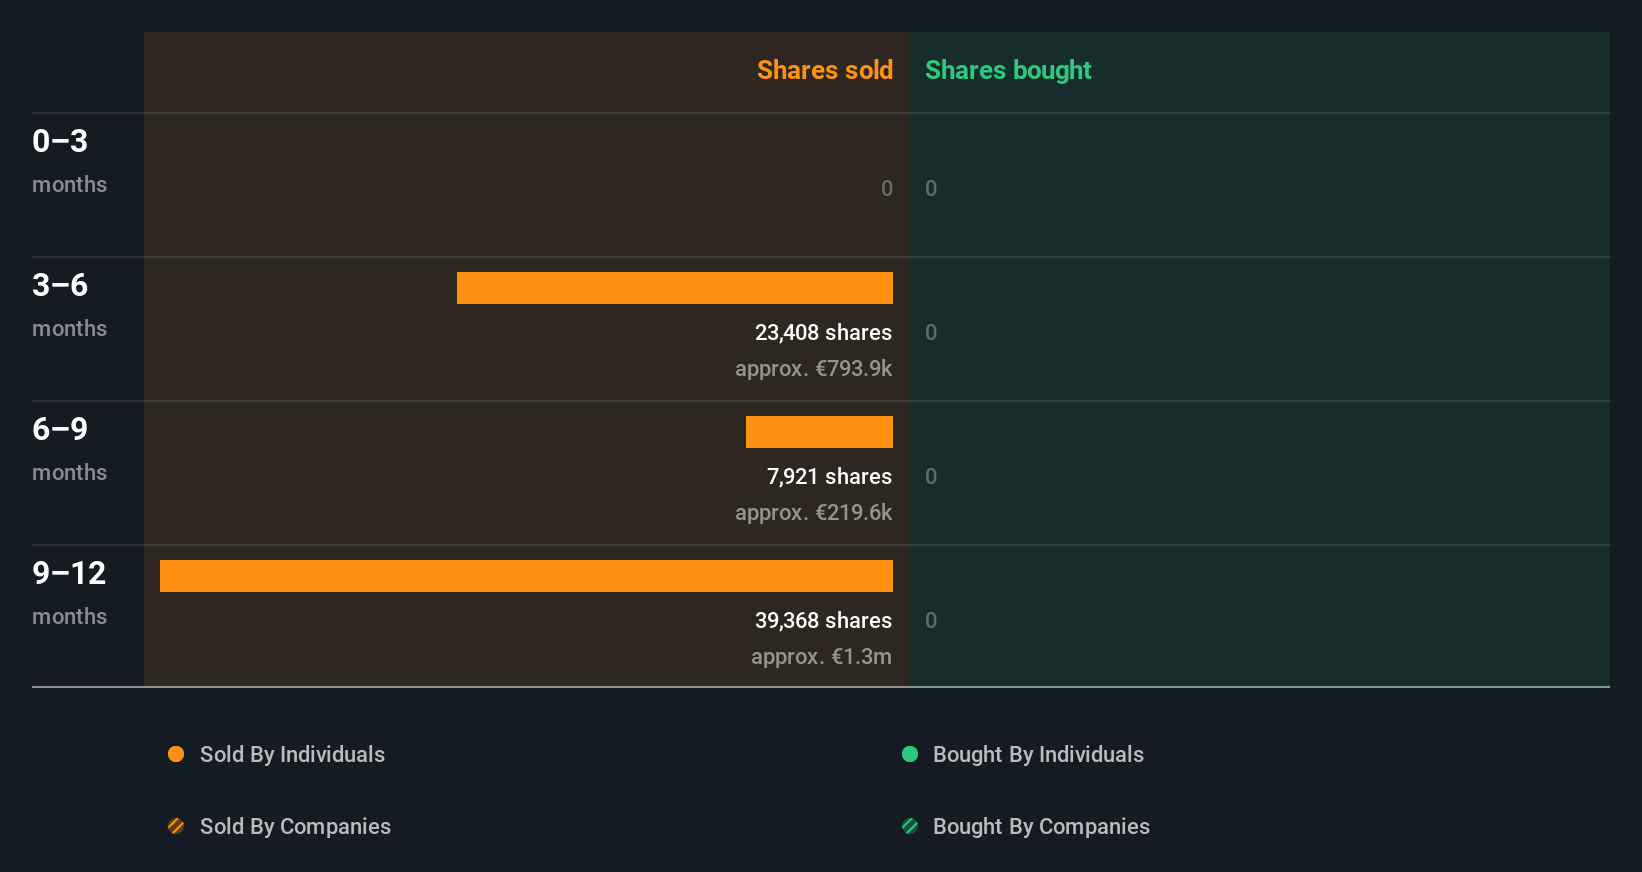
Task: Click the 0 bought value in 3–6 months row
Action: (931, 332)
